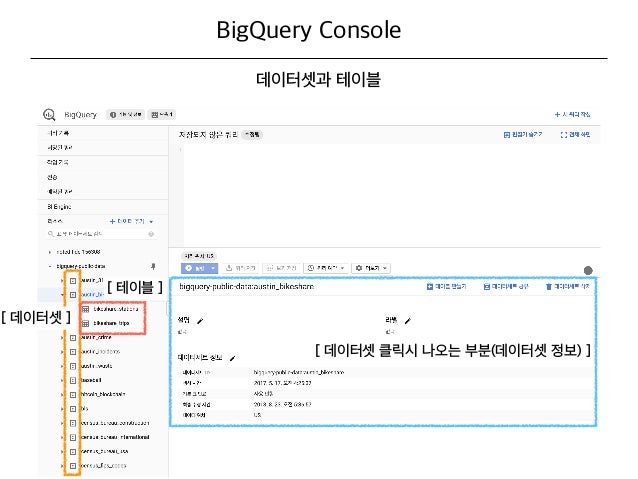
Task: Click the help icon beside the search field
Action: tap(151, 234)
